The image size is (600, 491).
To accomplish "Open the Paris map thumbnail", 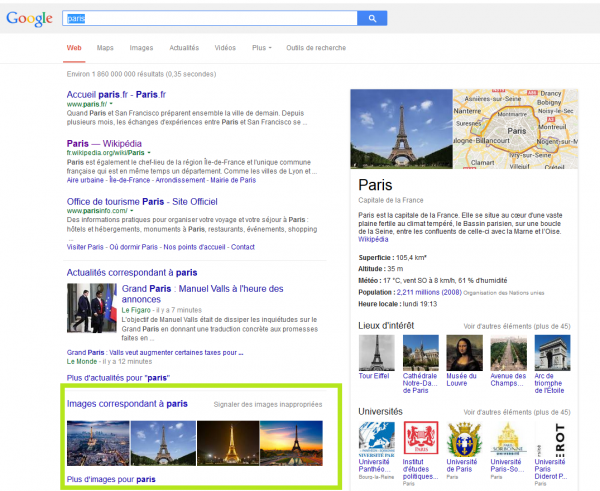I will coord(515,130).
